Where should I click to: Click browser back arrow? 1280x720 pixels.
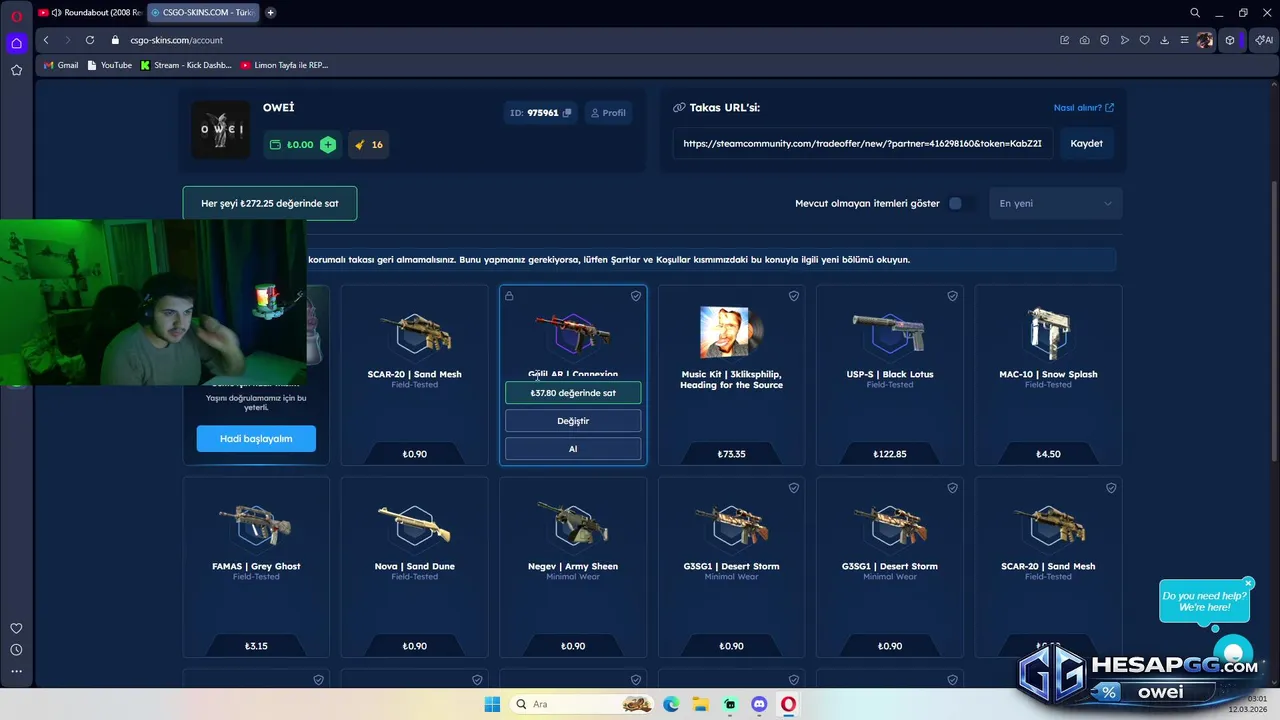coord(46,40)
